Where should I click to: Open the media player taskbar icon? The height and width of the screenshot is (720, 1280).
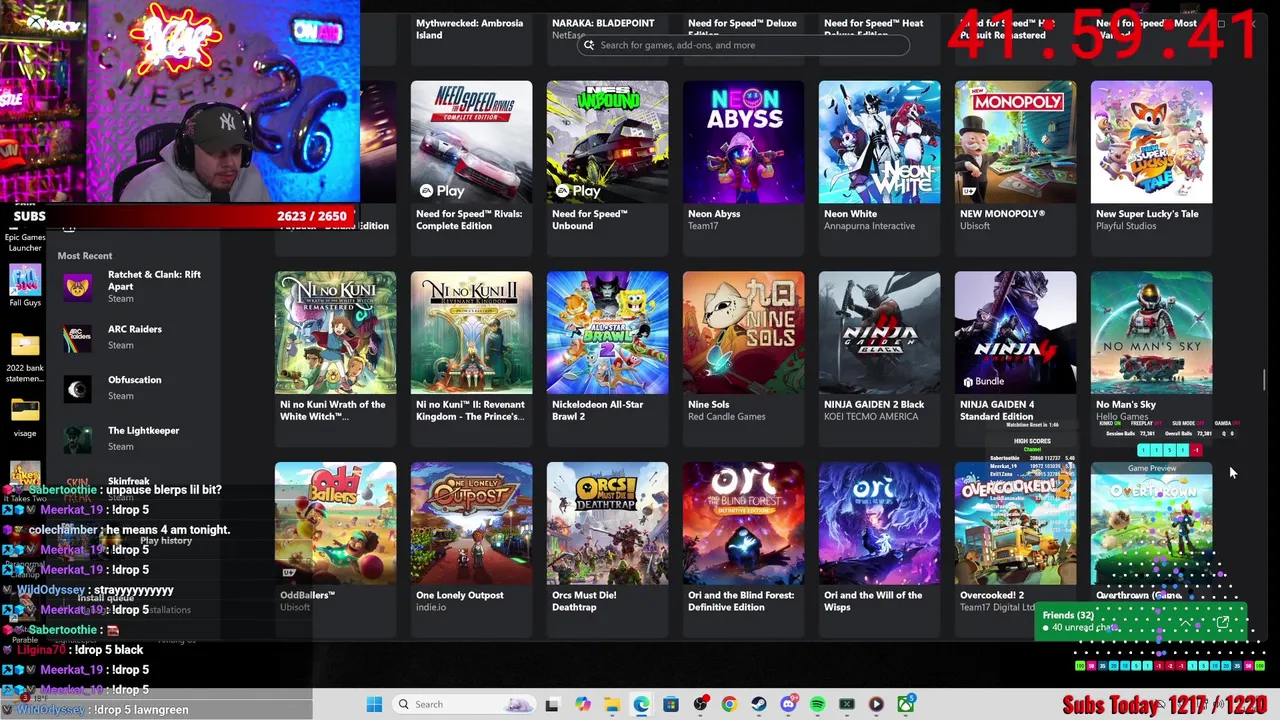click(876, 704)
